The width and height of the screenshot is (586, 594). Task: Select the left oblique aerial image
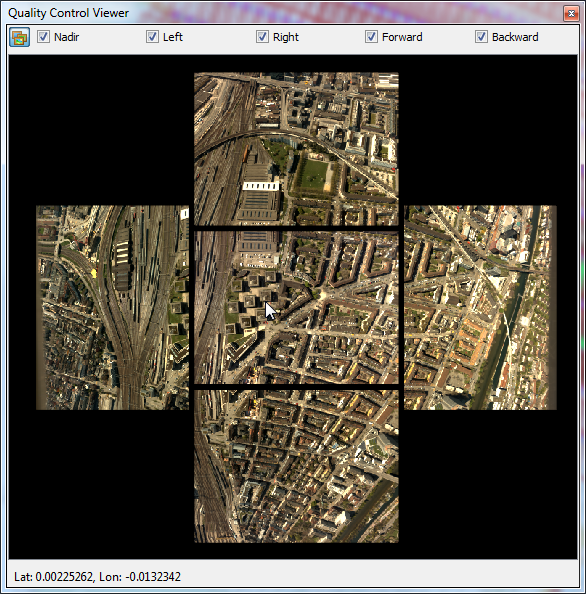(113, 308)
